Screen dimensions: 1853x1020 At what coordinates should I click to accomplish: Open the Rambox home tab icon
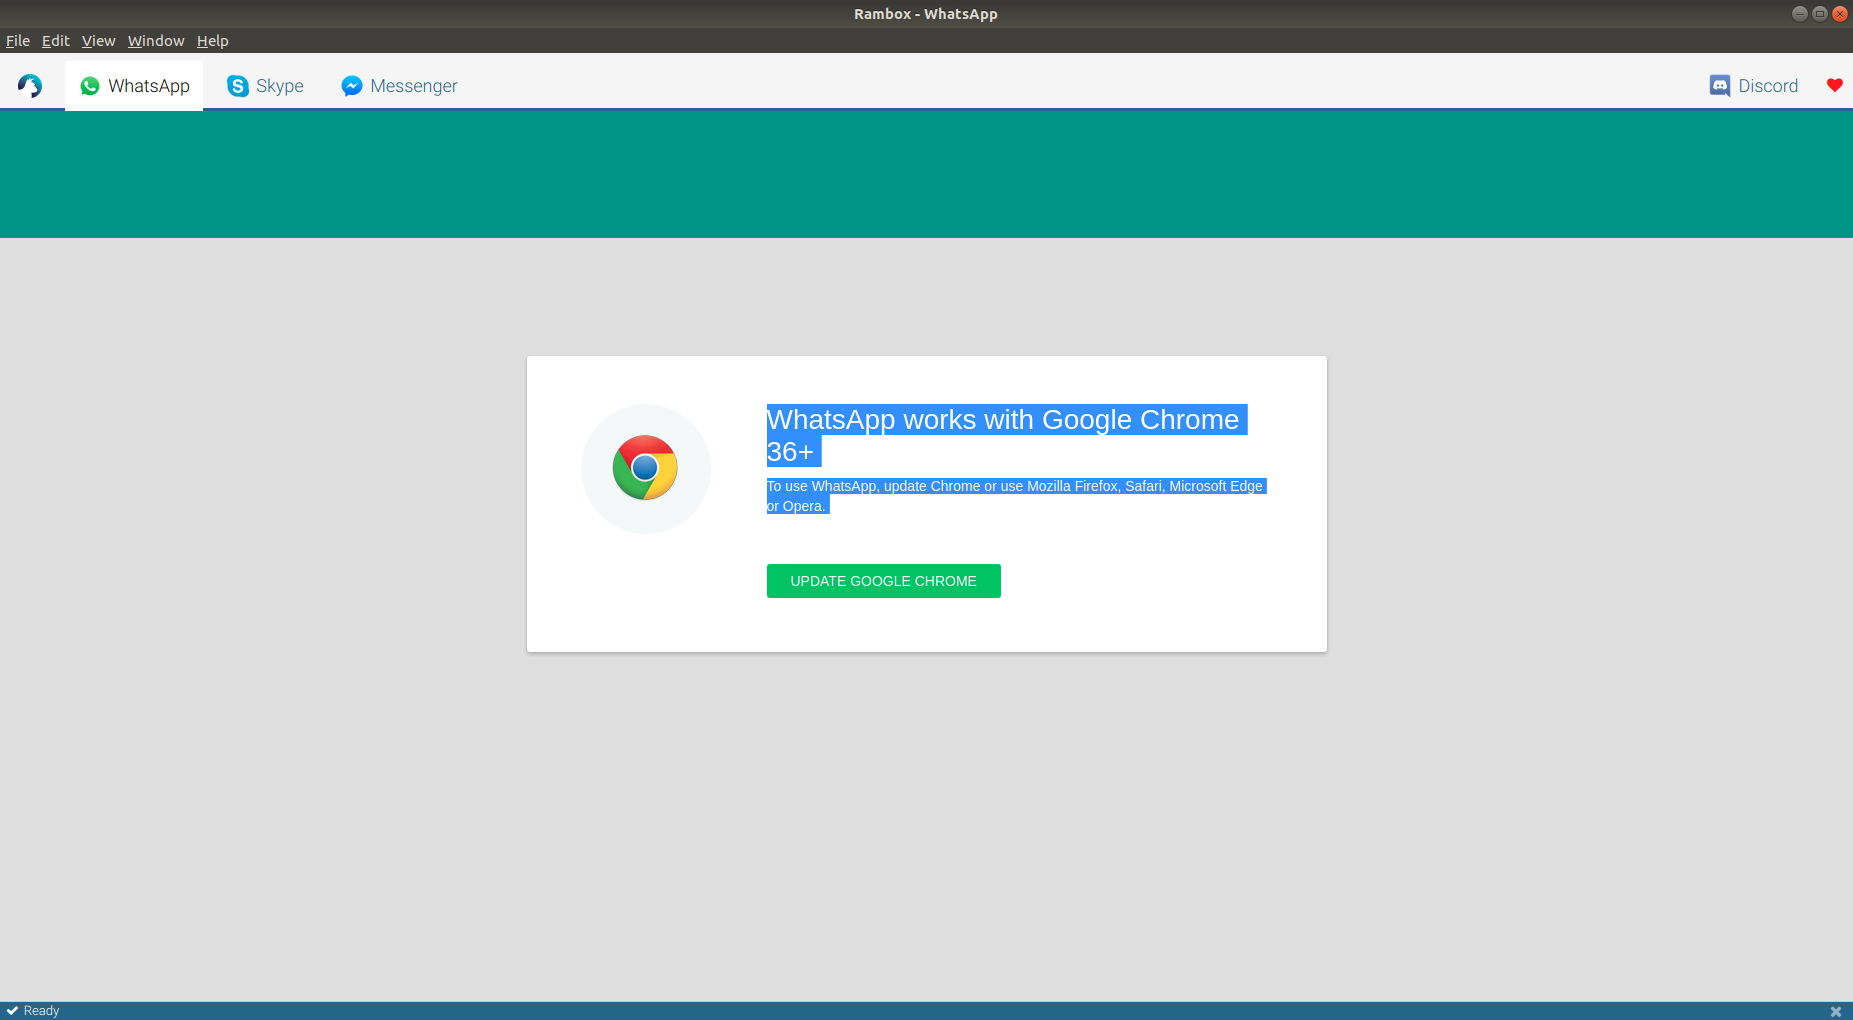[x=30, y=86]
